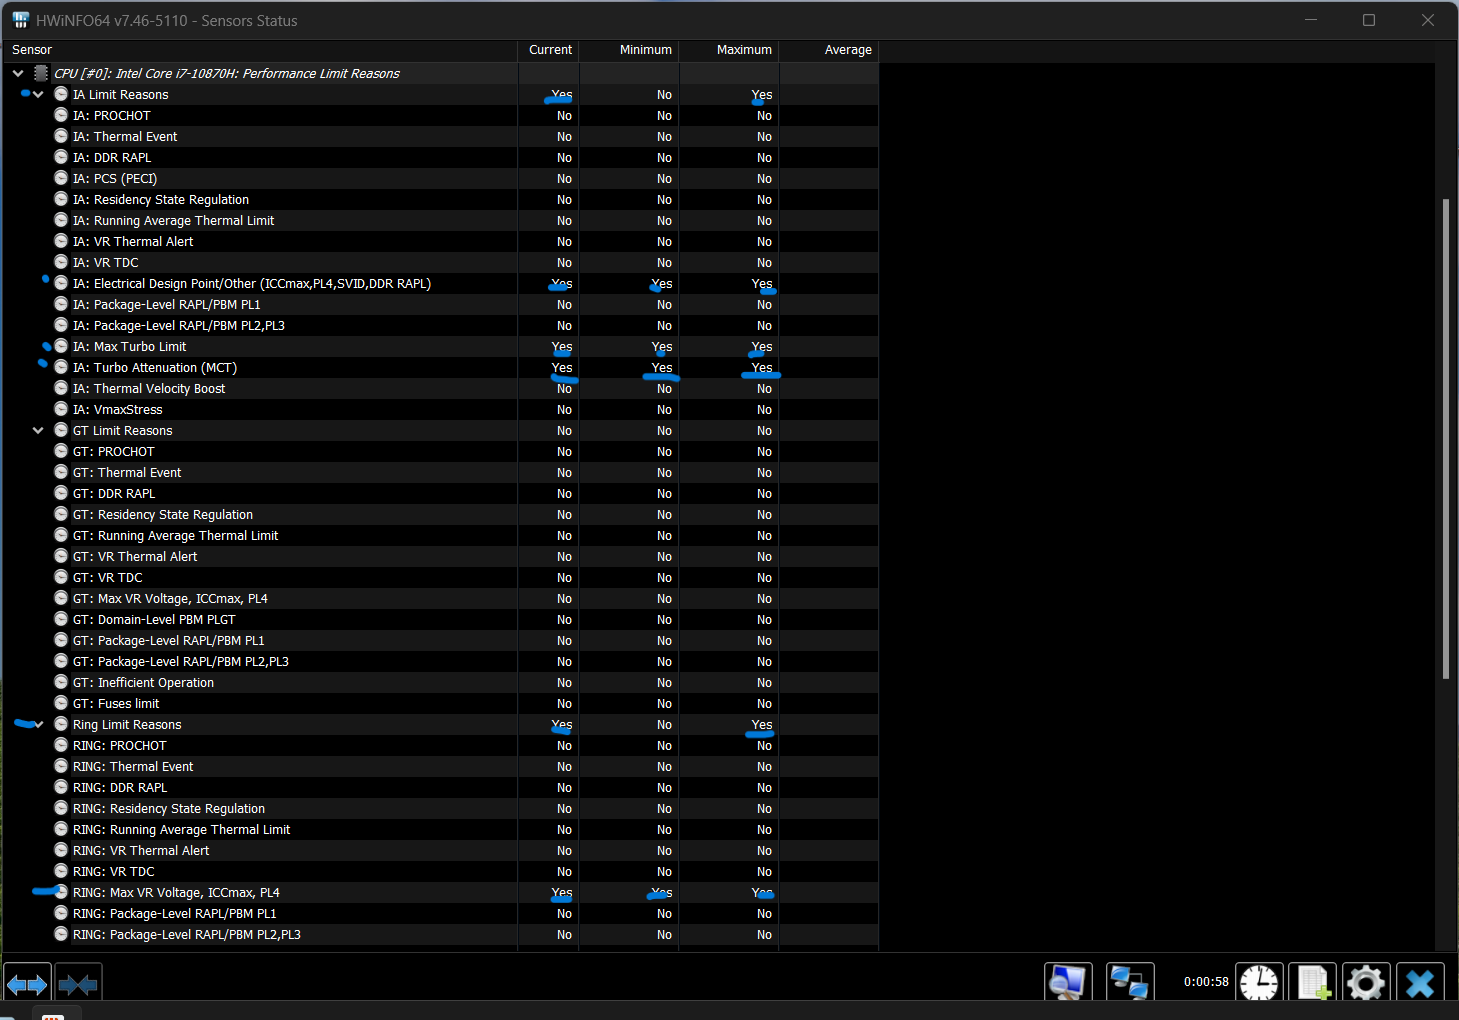The image size is (1459, 1020).
Task: Click the sensor icon for IA: PROCHOT
Action: point(61,115)
